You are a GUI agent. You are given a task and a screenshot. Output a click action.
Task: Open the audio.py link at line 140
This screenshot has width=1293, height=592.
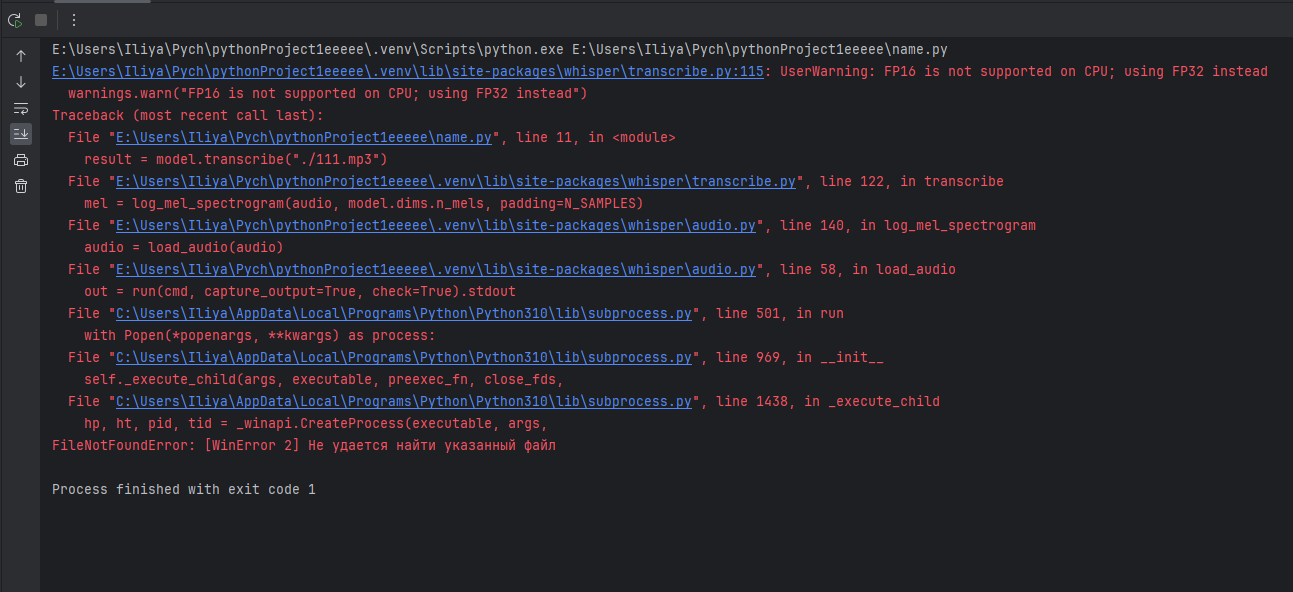point(436,226)
